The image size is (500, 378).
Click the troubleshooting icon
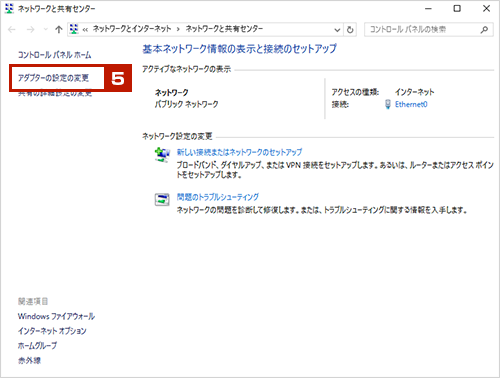click(x=162, y=200)
